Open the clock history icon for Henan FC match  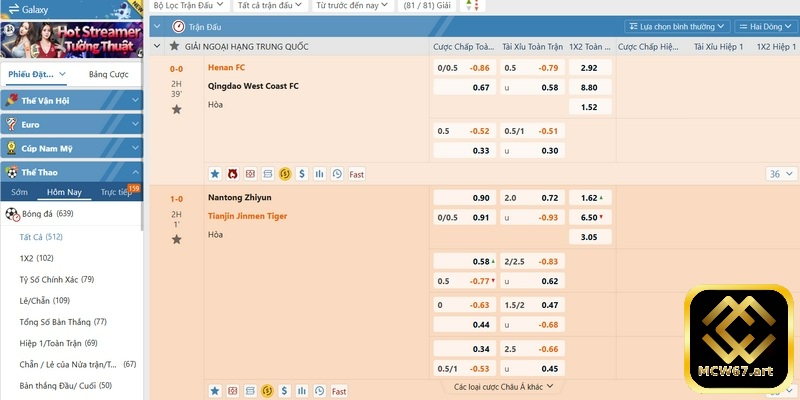coord(337,173)
